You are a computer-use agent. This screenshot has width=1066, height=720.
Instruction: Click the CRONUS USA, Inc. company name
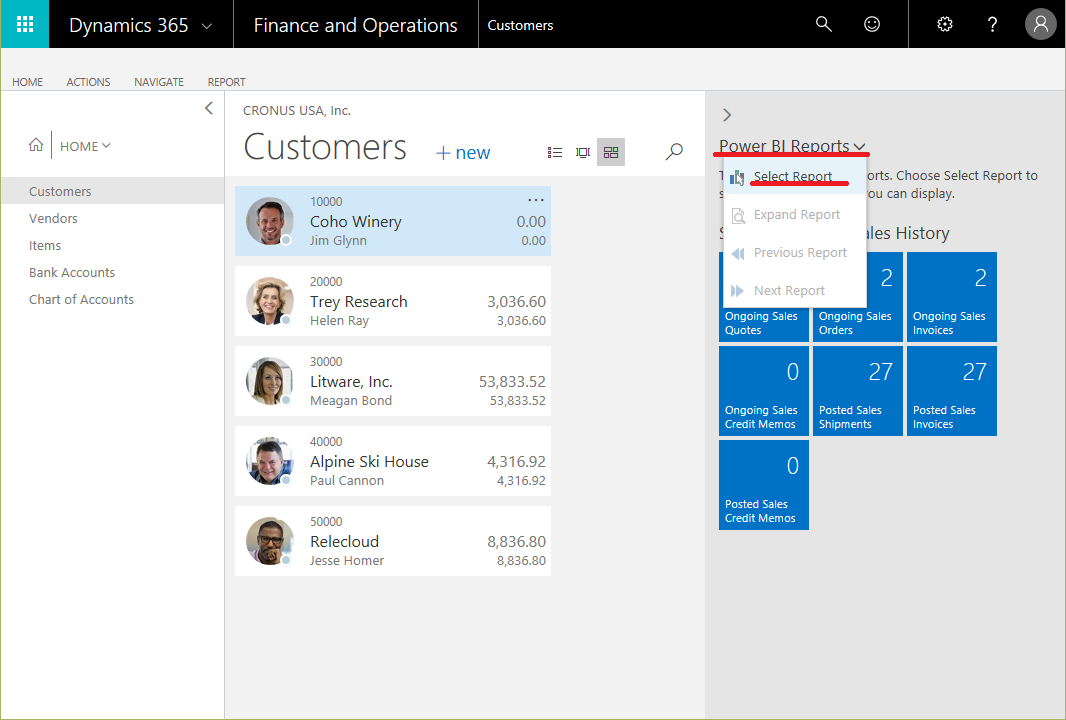point(297,111)
